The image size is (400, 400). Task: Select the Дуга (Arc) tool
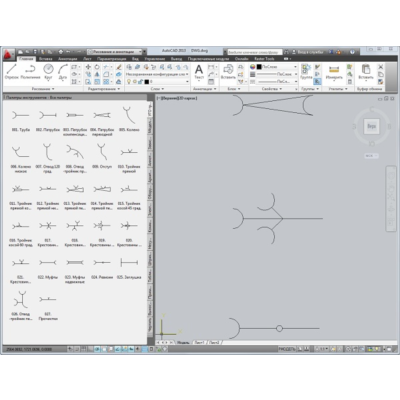tap(63, 72)
